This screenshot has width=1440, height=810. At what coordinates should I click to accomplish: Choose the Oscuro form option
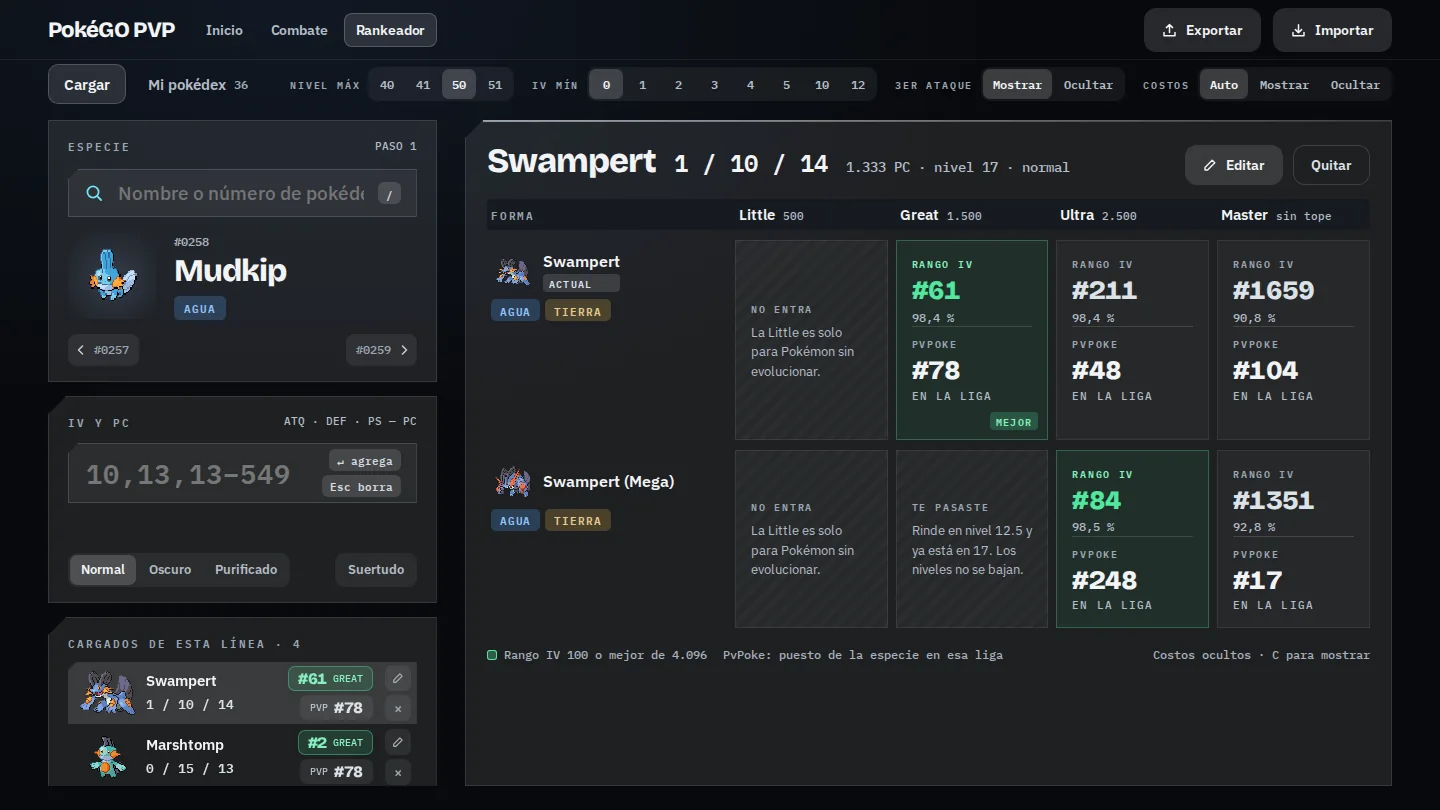click(x=170, y=569)
